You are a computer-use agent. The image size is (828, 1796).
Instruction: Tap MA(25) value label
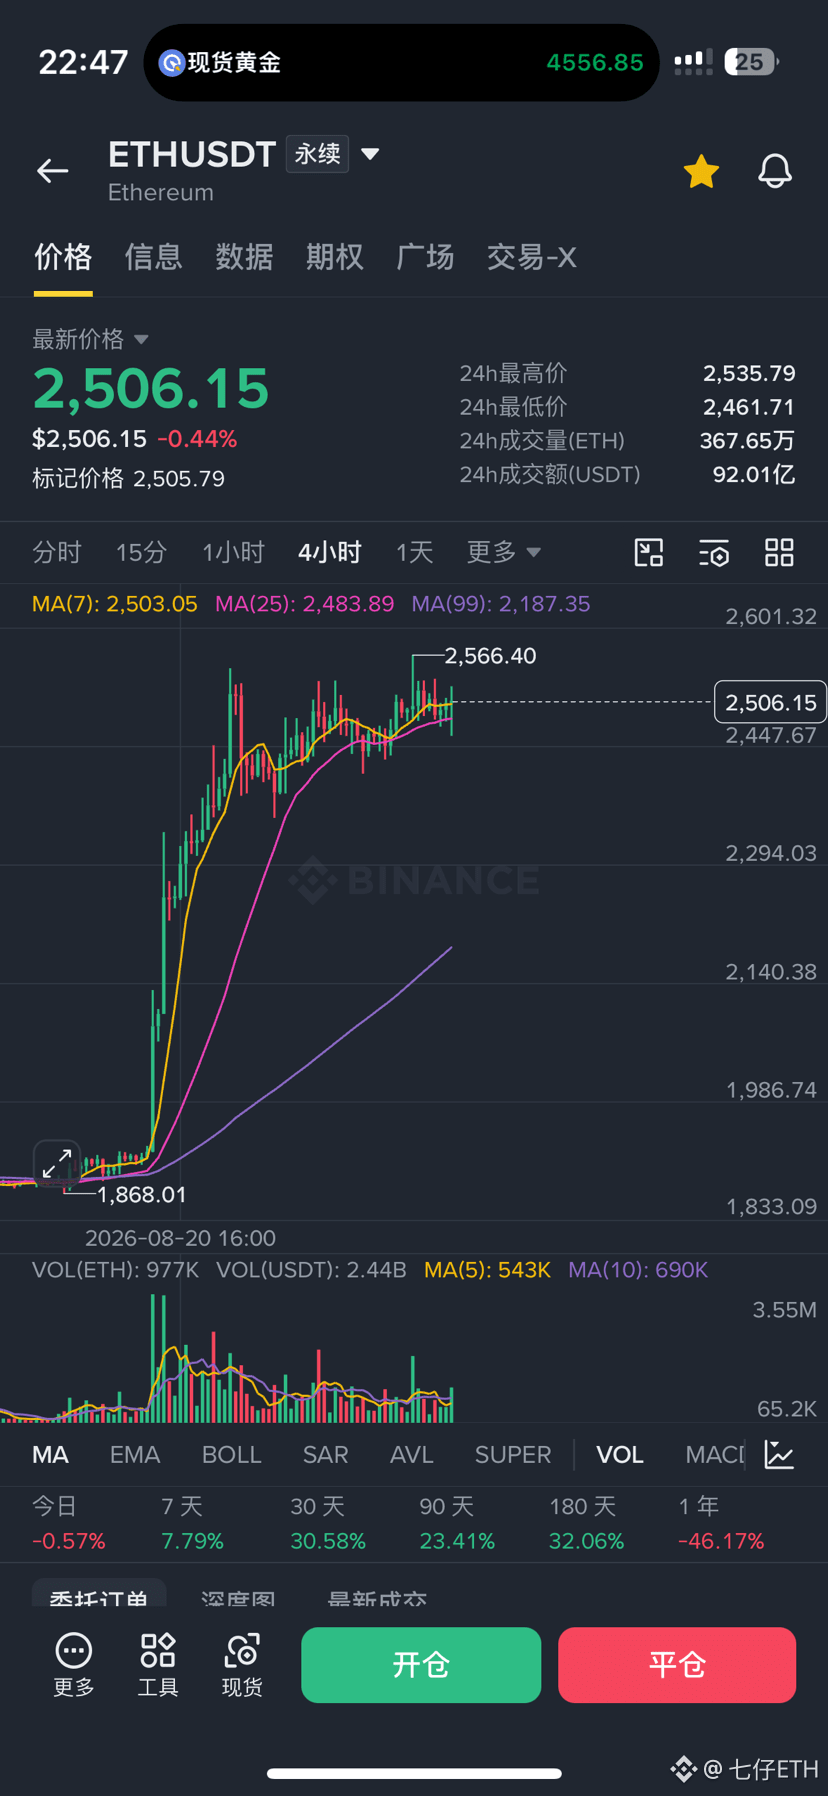coord(304,604)
